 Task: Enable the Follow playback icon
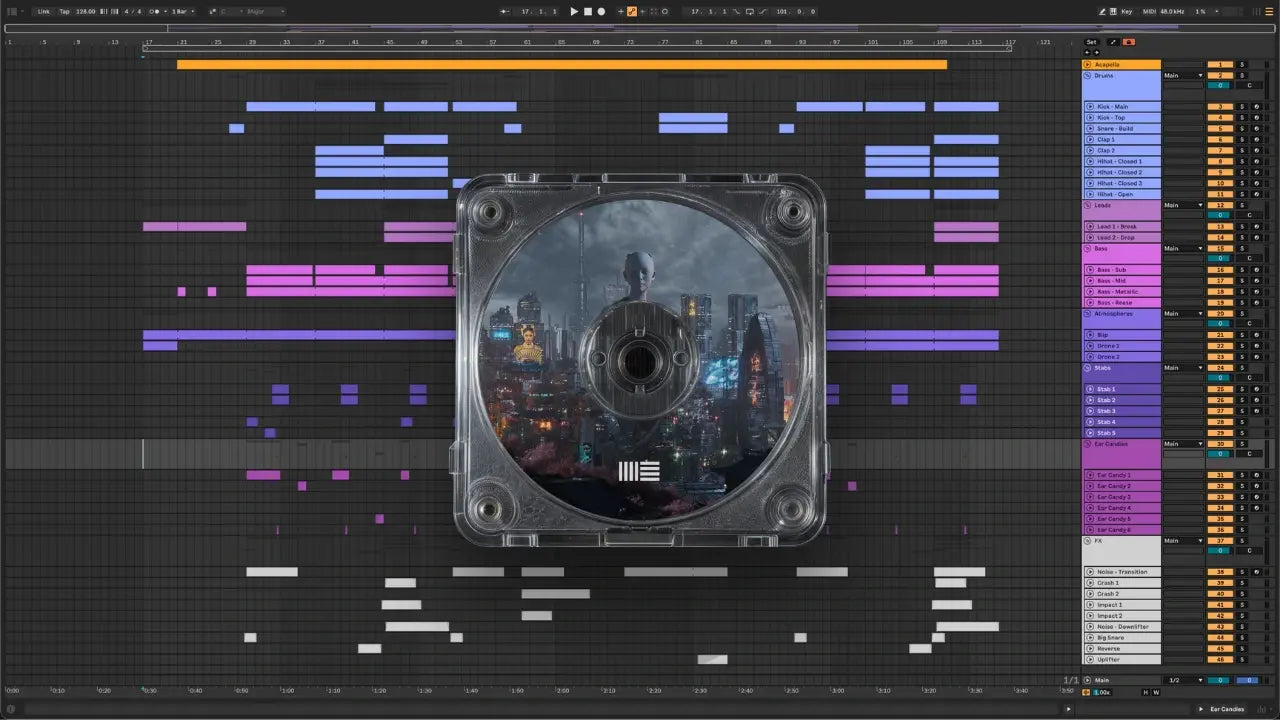[507, 11]
